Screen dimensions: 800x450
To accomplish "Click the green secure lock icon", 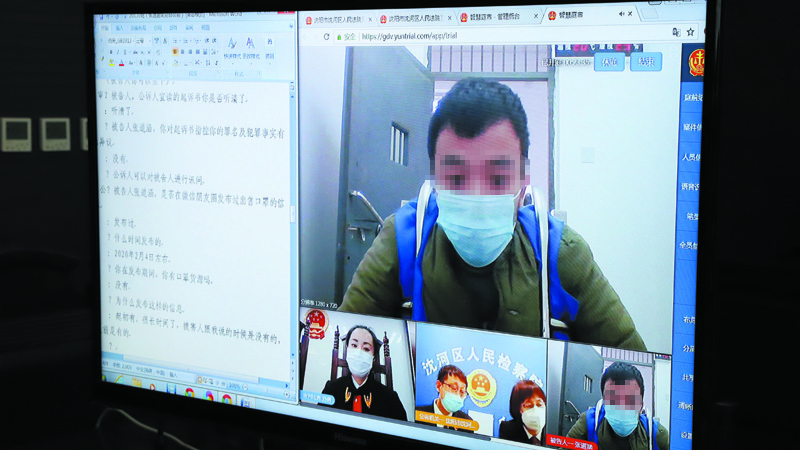I will coord(339,37).
